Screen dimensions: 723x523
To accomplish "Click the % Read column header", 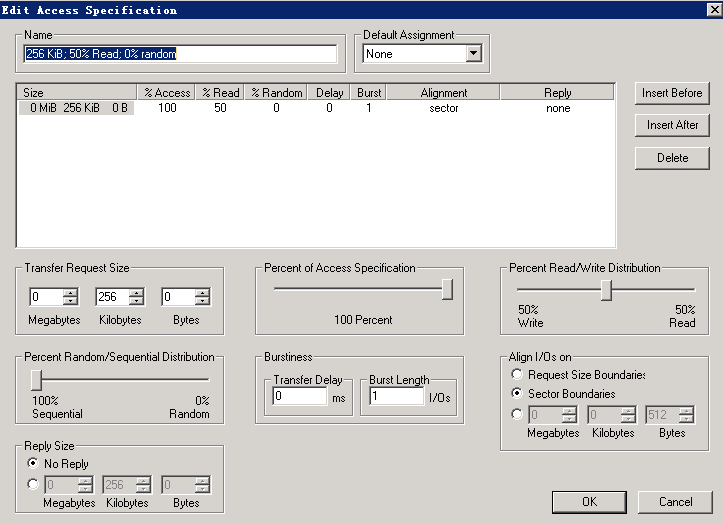I will (x=220, y=93).
